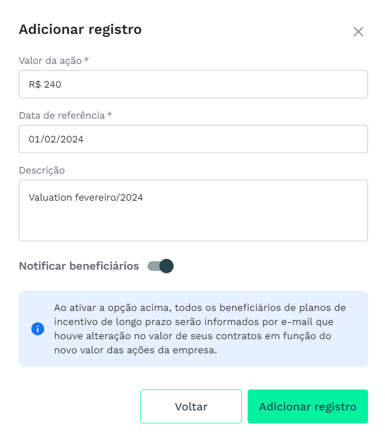Image resolution: width=385 pixels, height=446 pixels.
Task: Go back with the Voltar button
Action: tap(191, 406)
